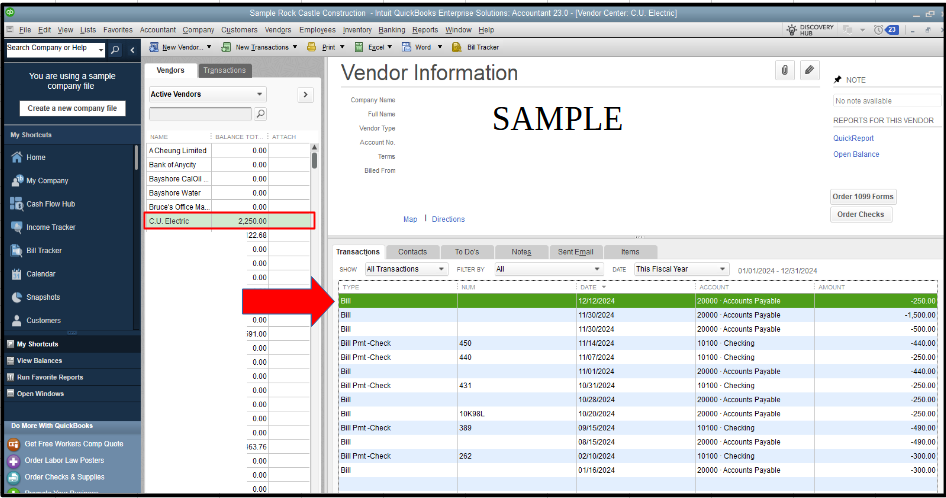Open the File menu
The image size is (946, 498).
(x=25, y=30)
